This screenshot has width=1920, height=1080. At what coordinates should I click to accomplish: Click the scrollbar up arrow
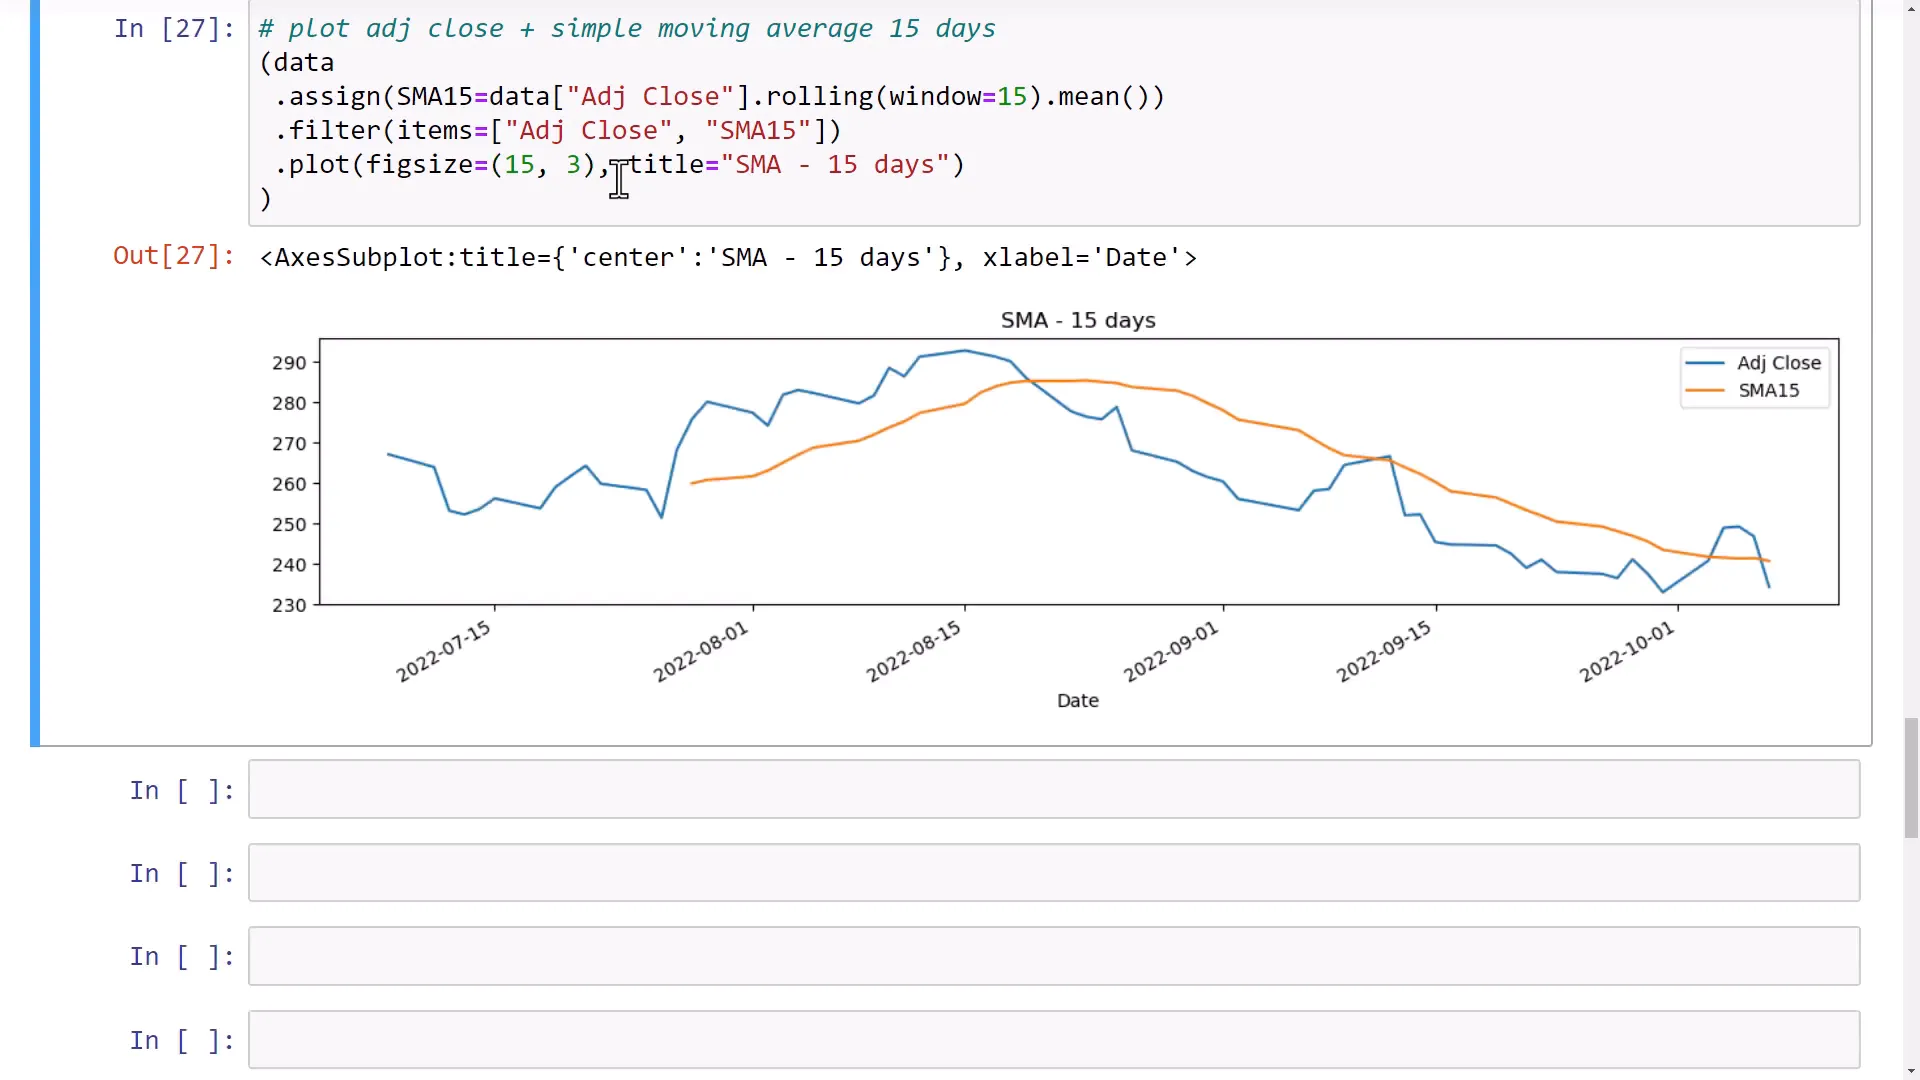click(1911, 8)
